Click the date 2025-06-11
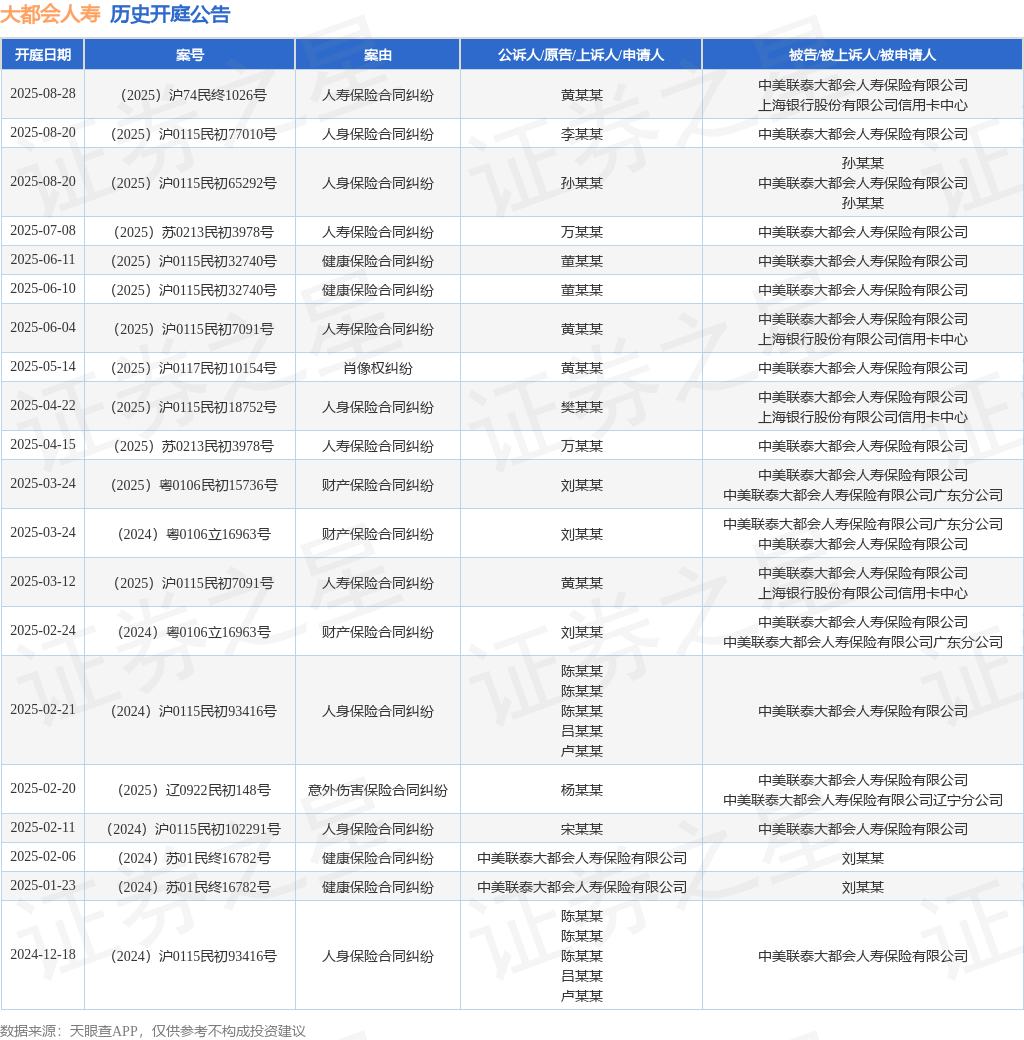Screen dimensions: 1024x1040 42,259
